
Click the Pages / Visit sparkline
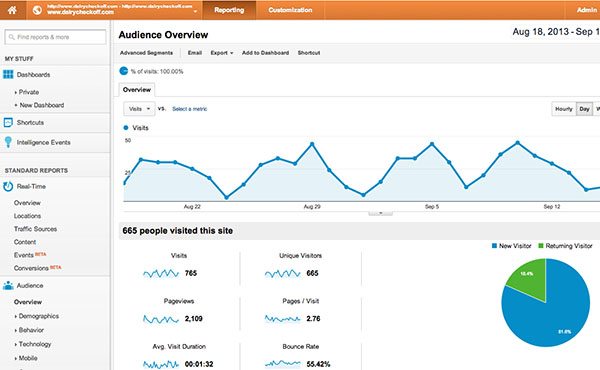[282, 318]
